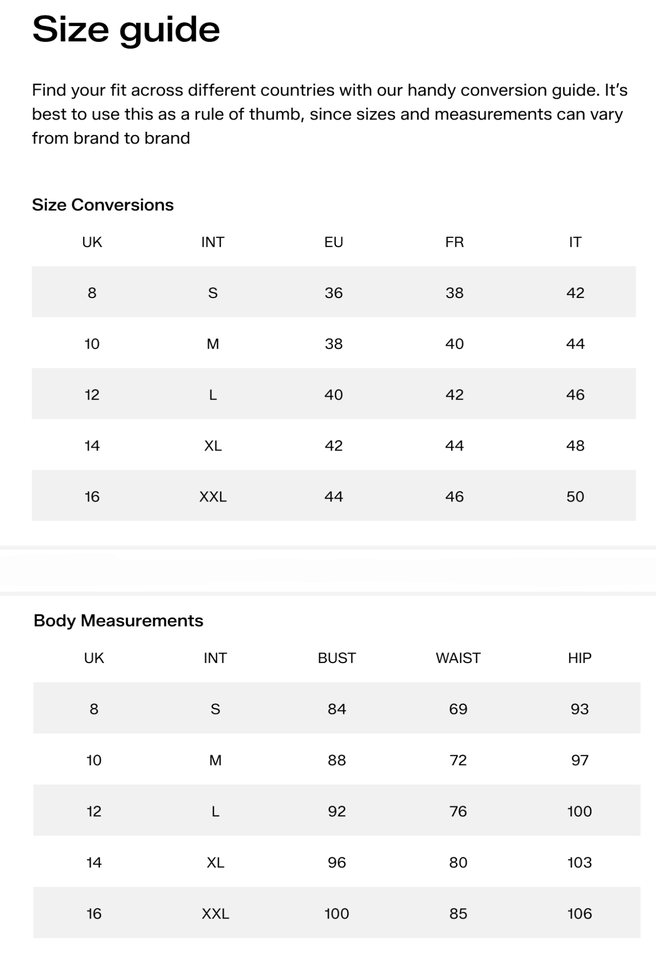Click the hip measurement 106 cell

click(x=580, y=913)
